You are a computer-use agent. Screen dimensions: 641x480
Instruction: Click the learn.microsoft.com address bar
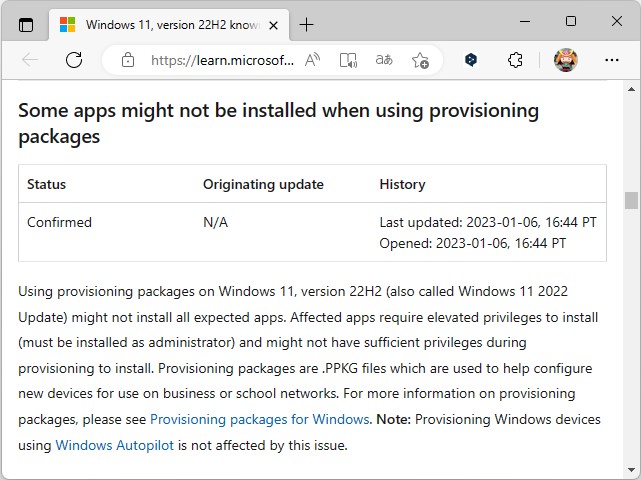222,60
